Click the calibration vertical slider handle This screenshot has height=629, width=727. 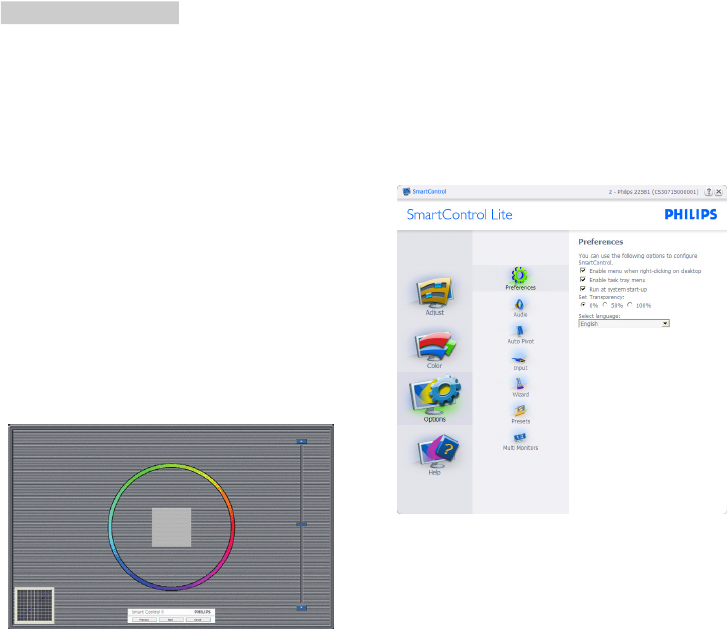tap(301, 524)
